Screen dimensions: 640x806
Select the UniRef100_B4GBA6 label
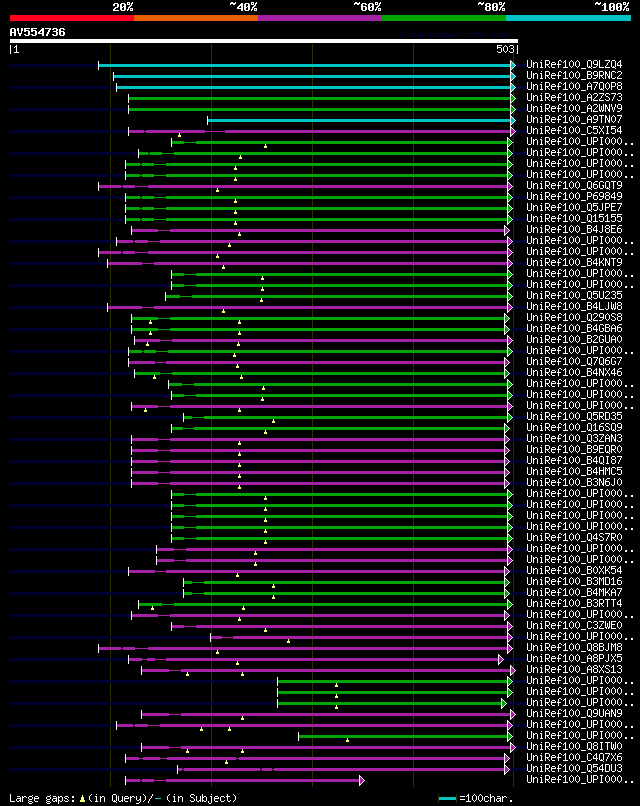click(574, 328)
